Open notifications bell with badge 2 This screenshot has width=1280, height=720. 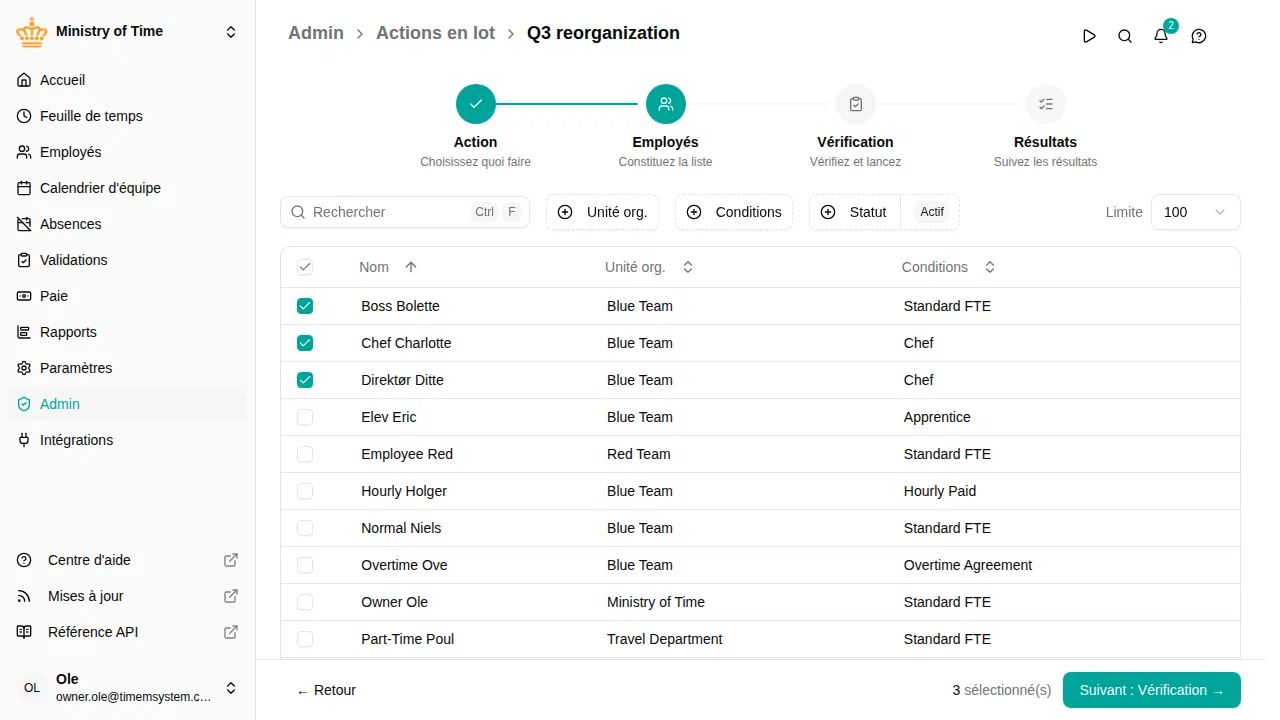1161,36
